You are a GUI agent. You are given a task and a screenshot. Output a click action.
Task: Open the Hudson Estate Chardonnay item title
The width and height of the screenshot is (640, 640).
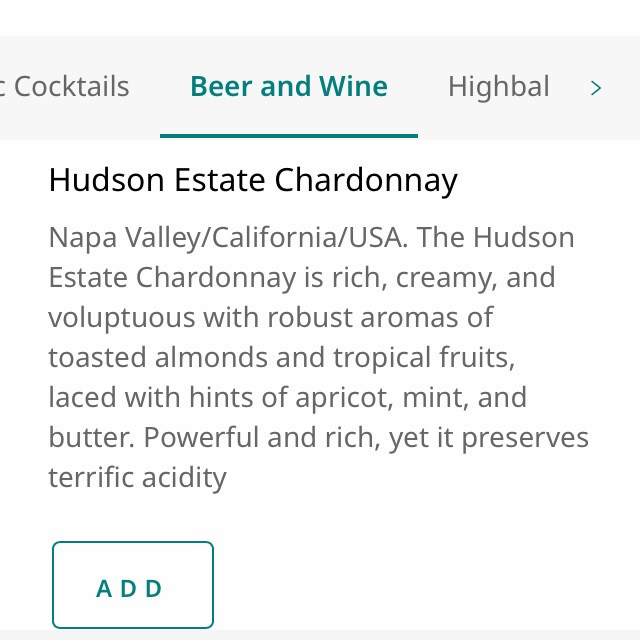(x=252, y=180)
